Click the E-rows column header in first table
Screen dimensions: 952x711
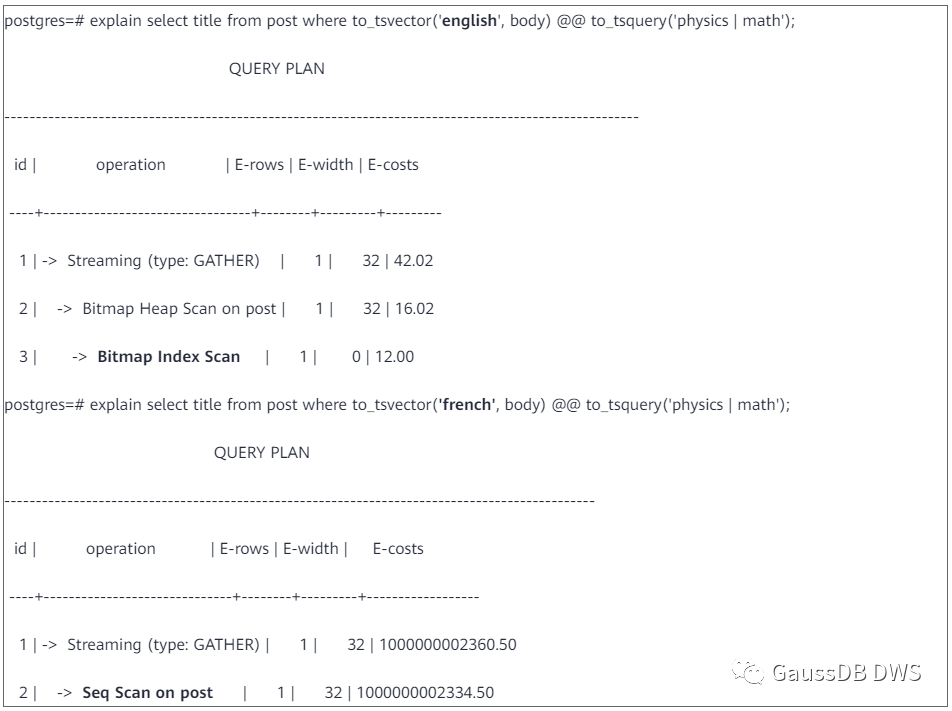[259, 165]
